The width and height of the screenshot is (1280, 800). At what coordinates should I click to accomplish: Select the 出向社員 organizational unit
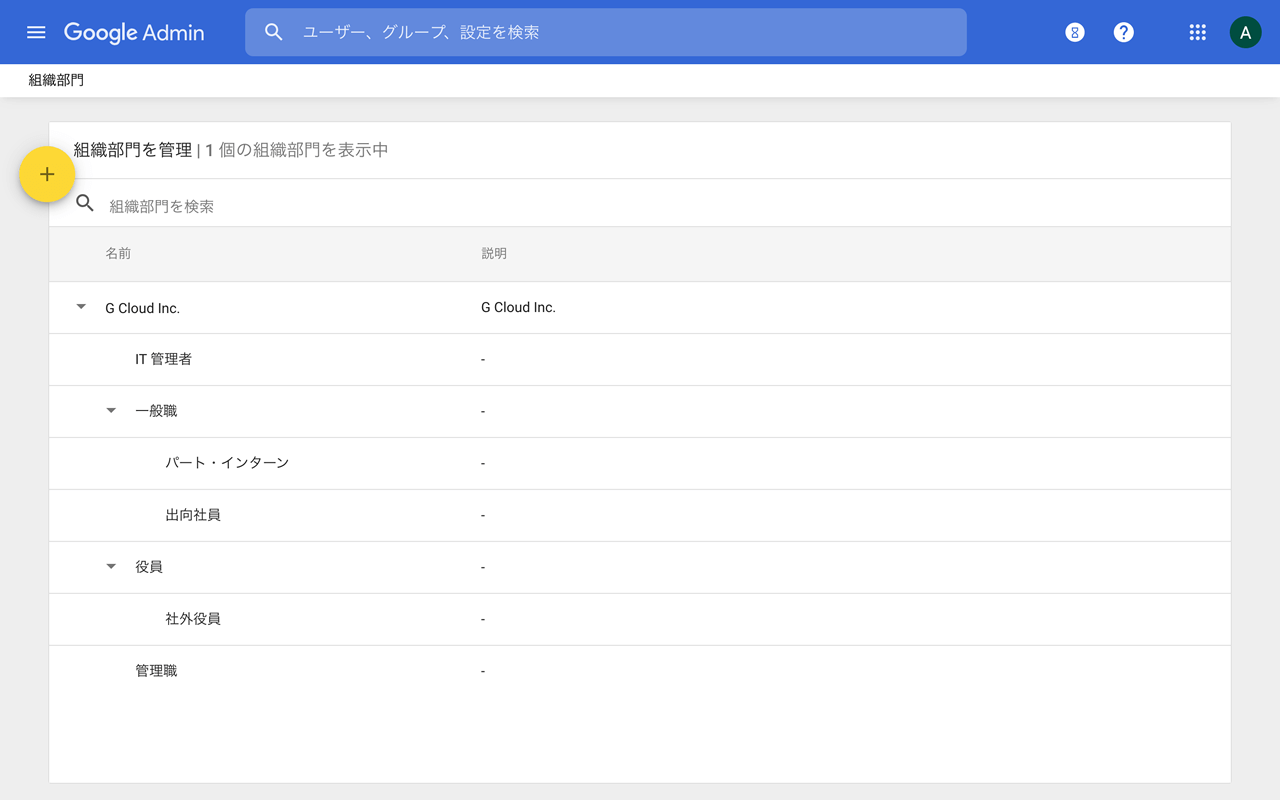tap(193, 515)
